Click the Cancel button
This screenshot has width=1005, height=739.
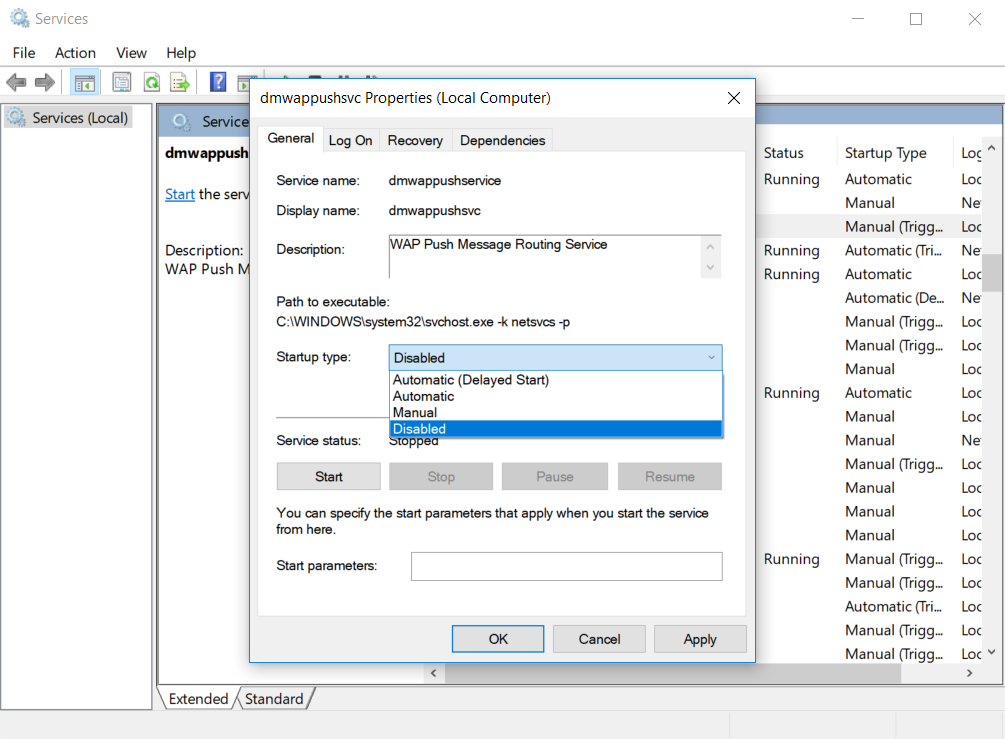pyautogui.click(x=599, y=639)
